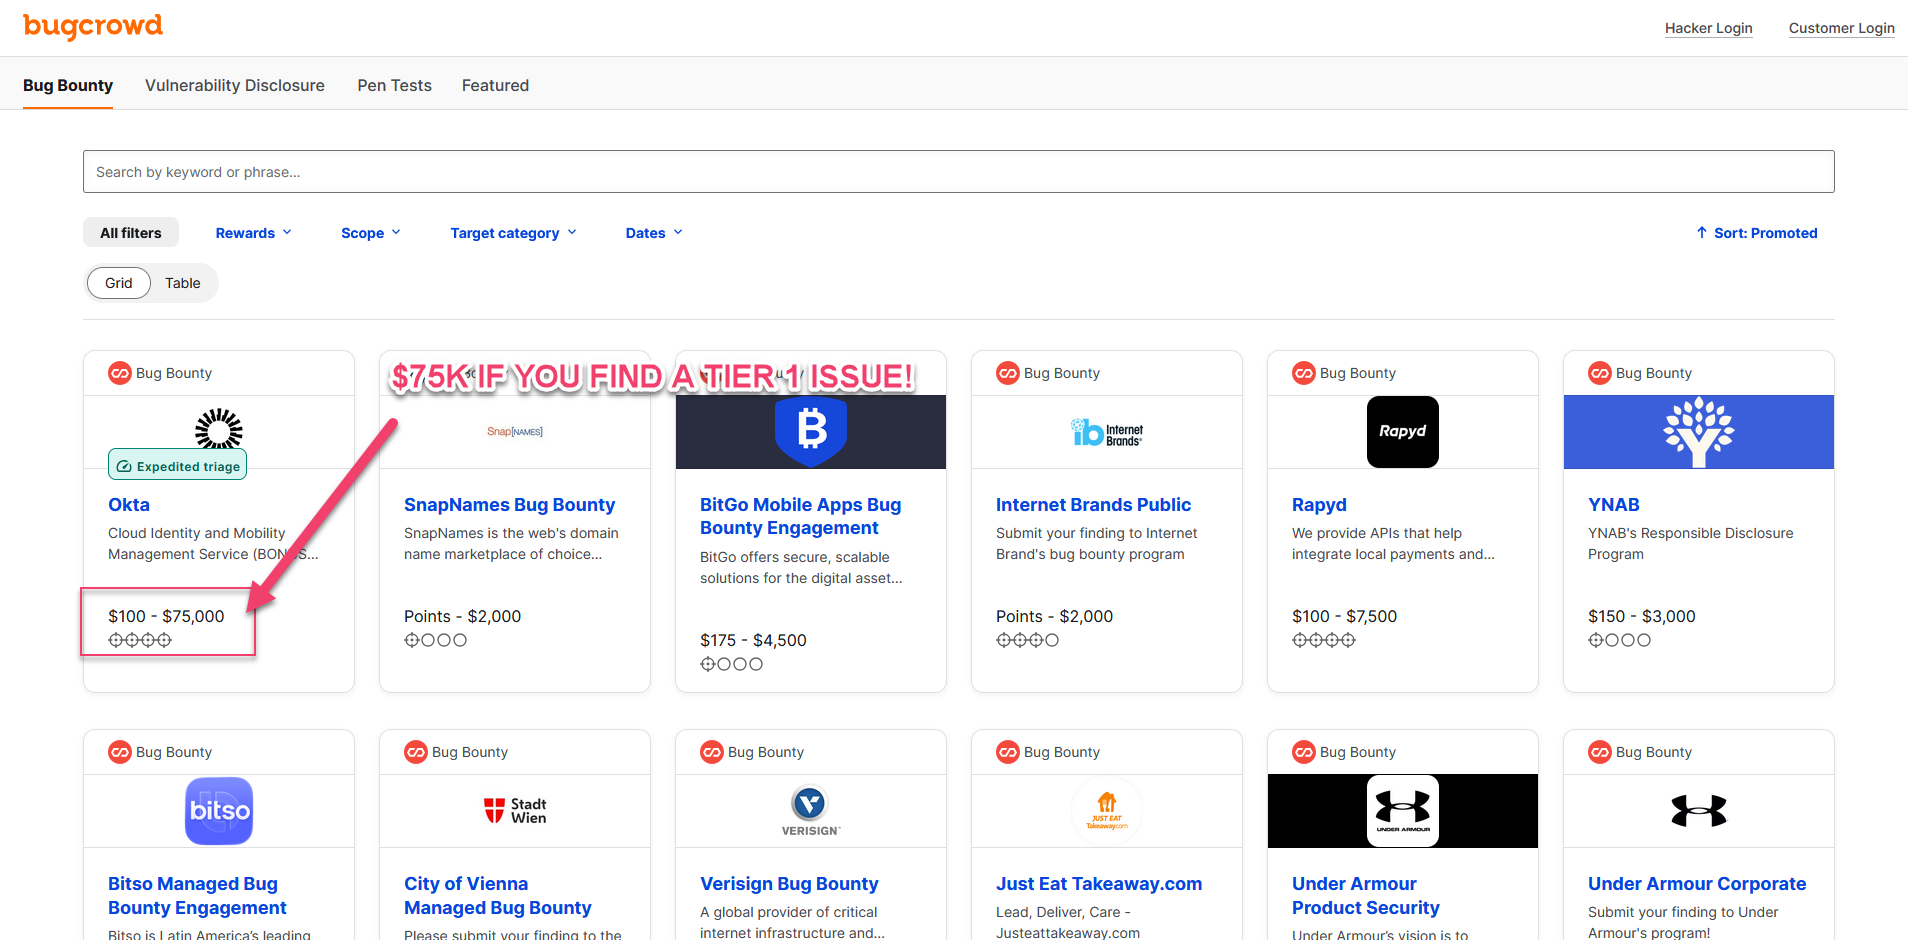Open the Under Armour Corporate program title
This screenshot has width=1908, height=940.
(1697, 884)
